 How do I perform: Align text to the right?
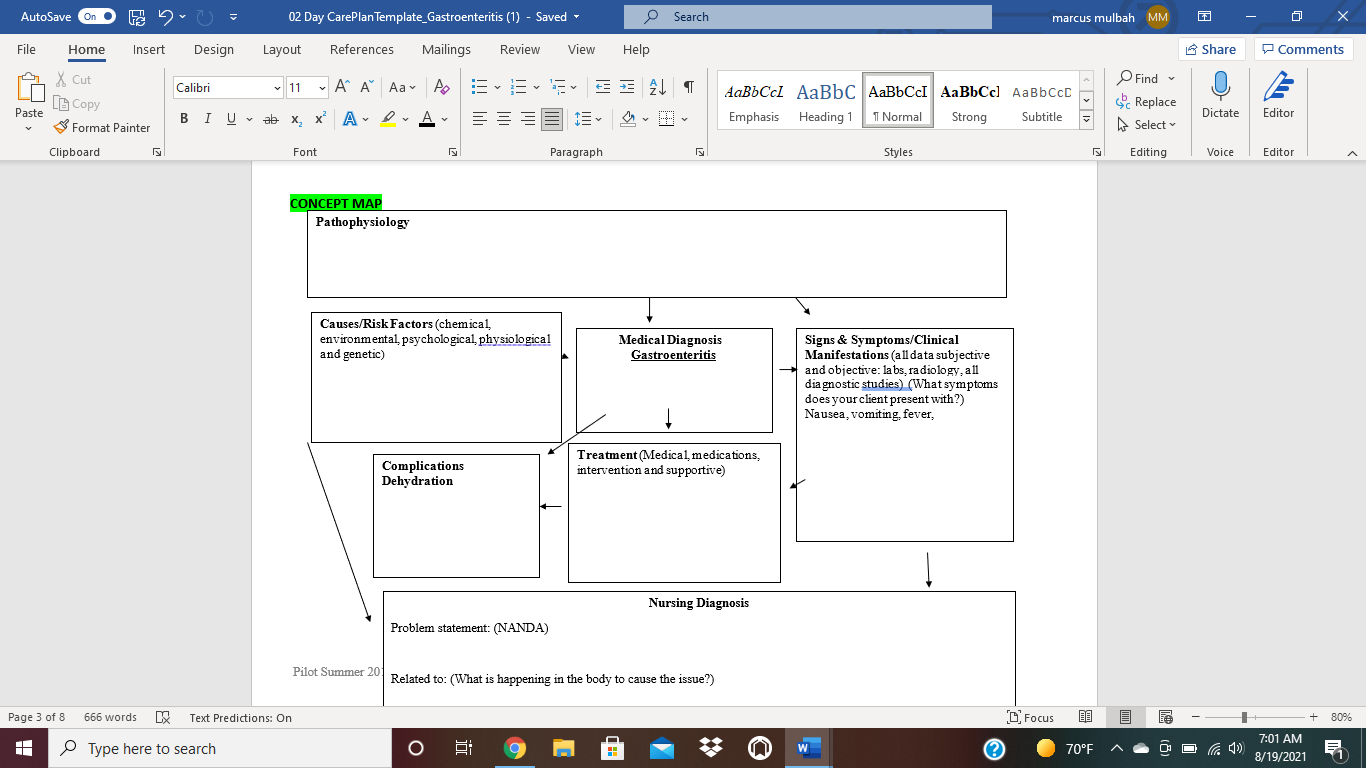[x=528, y=119]
